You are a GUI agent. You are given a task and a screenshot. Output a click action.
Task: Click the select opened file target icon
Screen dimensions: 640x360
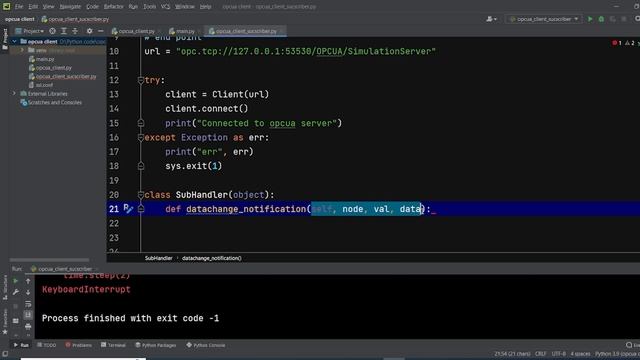52,31
